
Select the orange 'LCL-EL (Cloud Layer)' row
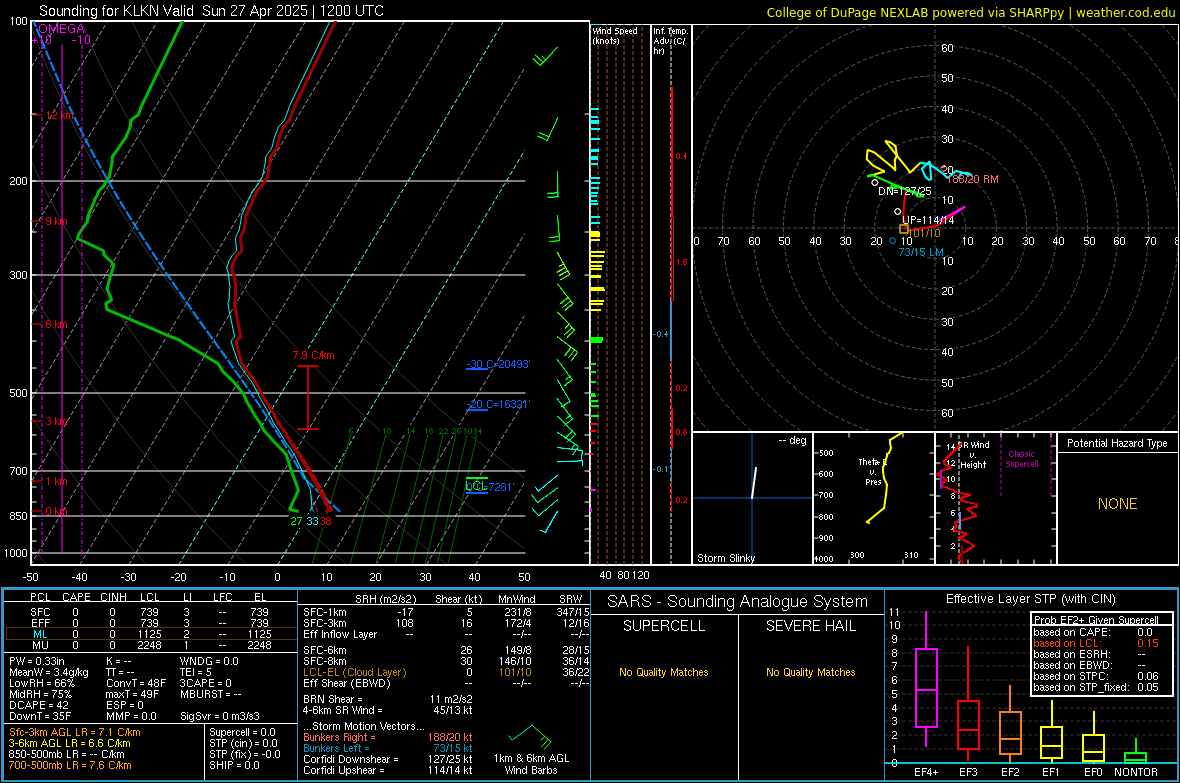(446, 672)
